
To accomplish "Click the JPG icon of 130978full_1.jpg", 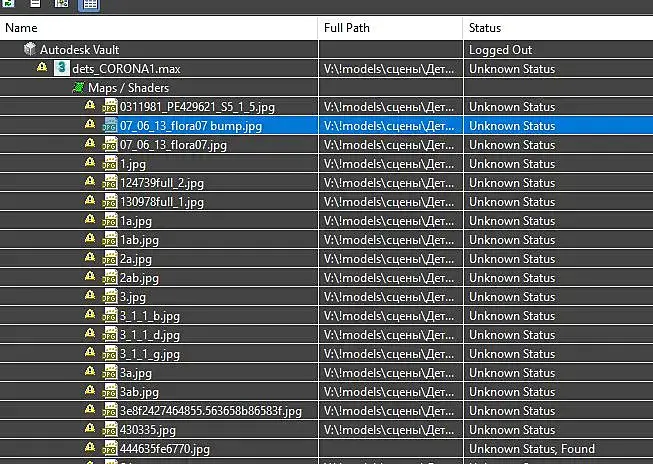I will [110, 202].
